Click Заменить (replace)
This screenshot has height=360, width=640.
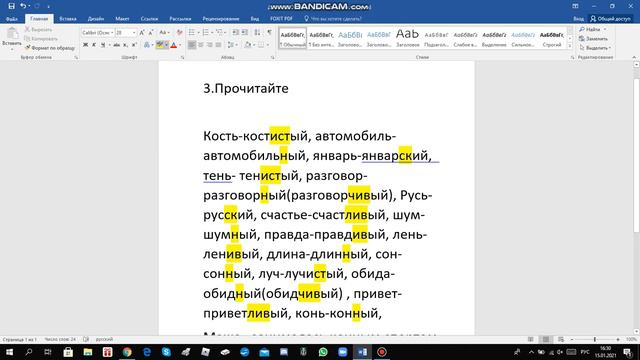pos(593,39)
